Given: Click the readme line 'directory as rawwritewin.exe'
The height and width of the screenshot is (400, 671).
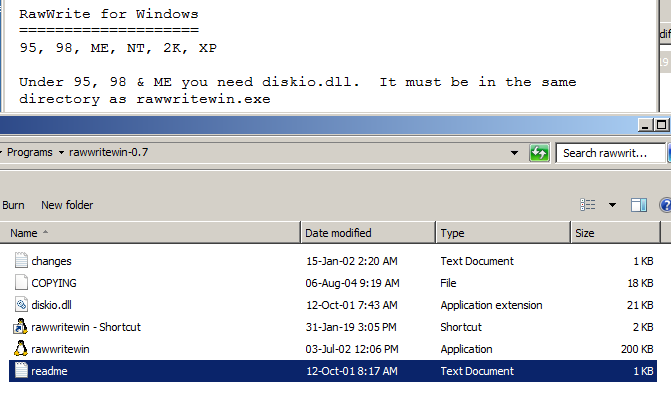Looking at the screenshot, I should tap(145, 99).
